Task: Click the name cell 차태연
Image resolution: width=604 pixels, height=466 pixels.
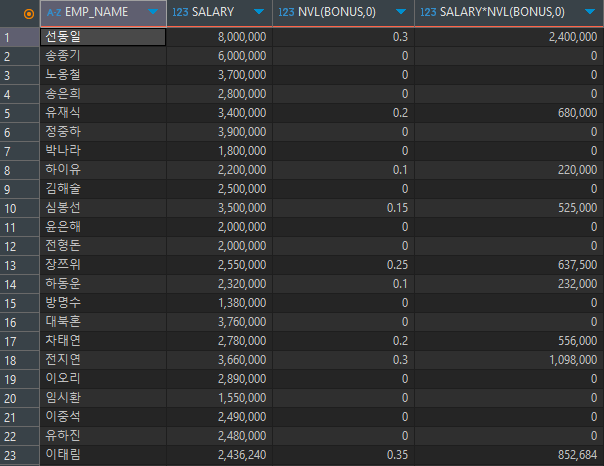Action: tap(103, 341)
